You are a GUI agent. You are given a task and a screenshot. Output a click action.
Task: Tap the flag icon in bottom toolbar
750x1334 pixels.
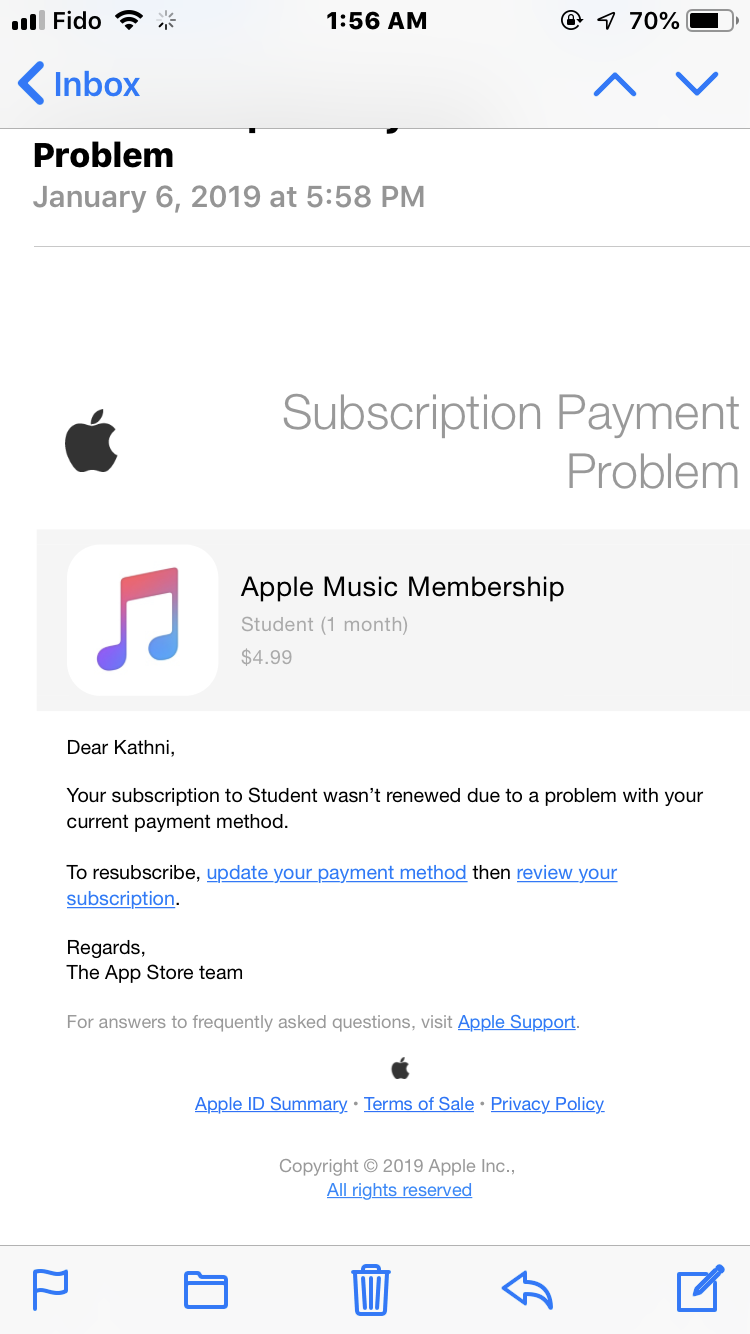coord(51,1289)
